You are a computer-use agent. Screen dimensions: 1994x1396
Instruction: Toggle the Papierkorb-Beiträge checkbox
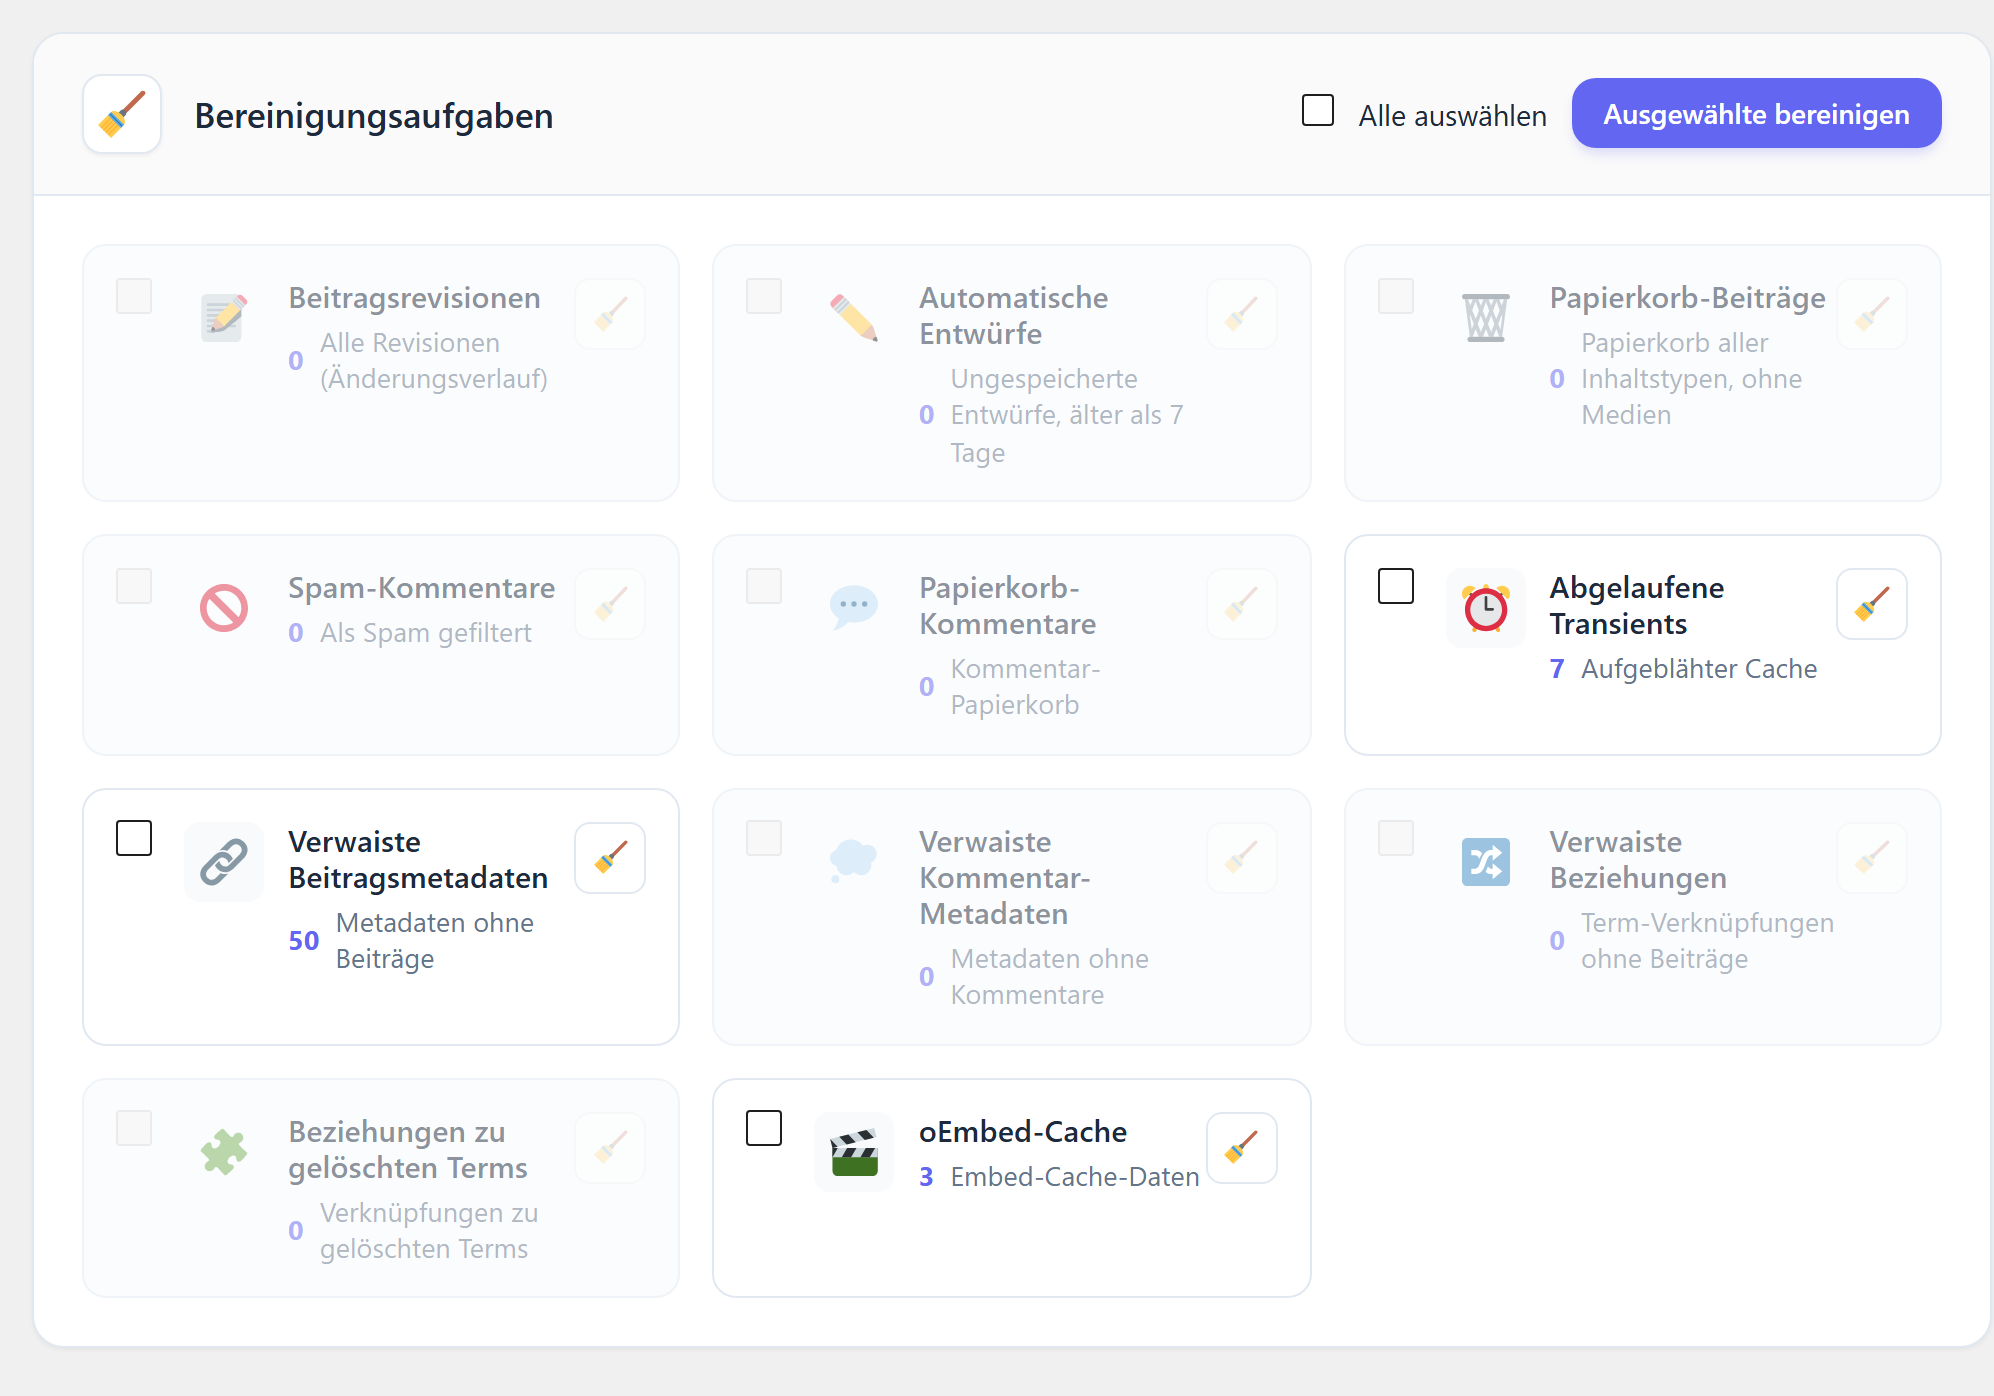pos(1395,296)
